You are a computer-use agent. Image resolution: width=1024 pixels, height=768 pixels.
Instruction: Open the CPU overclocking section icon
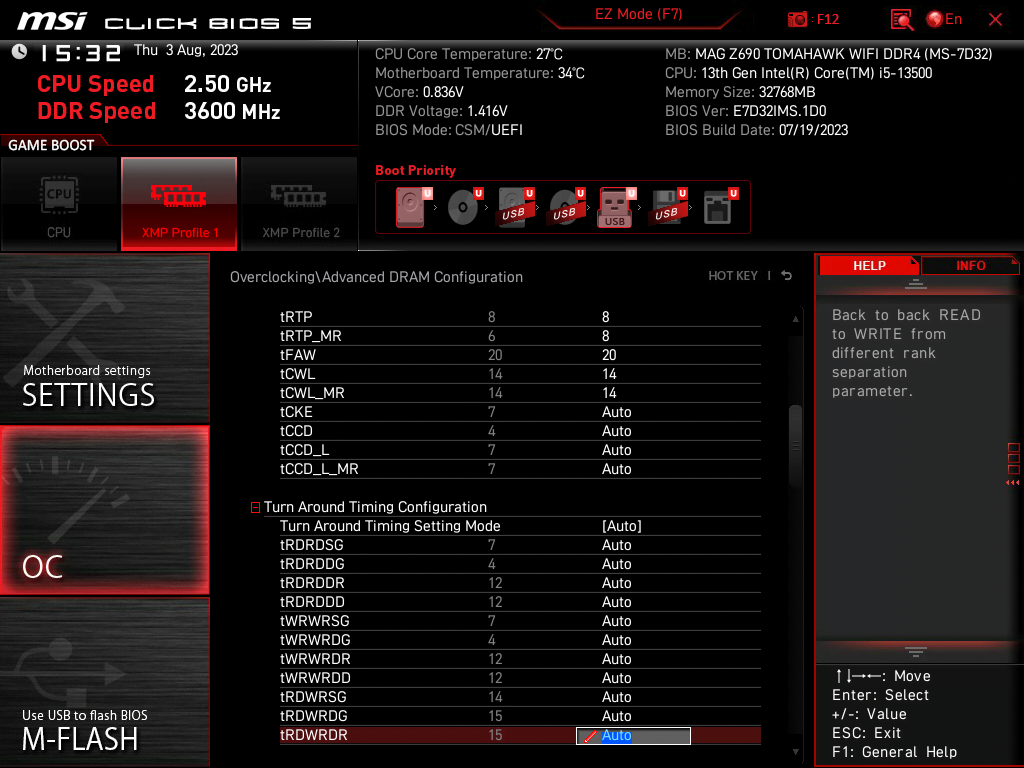point(59,204)
